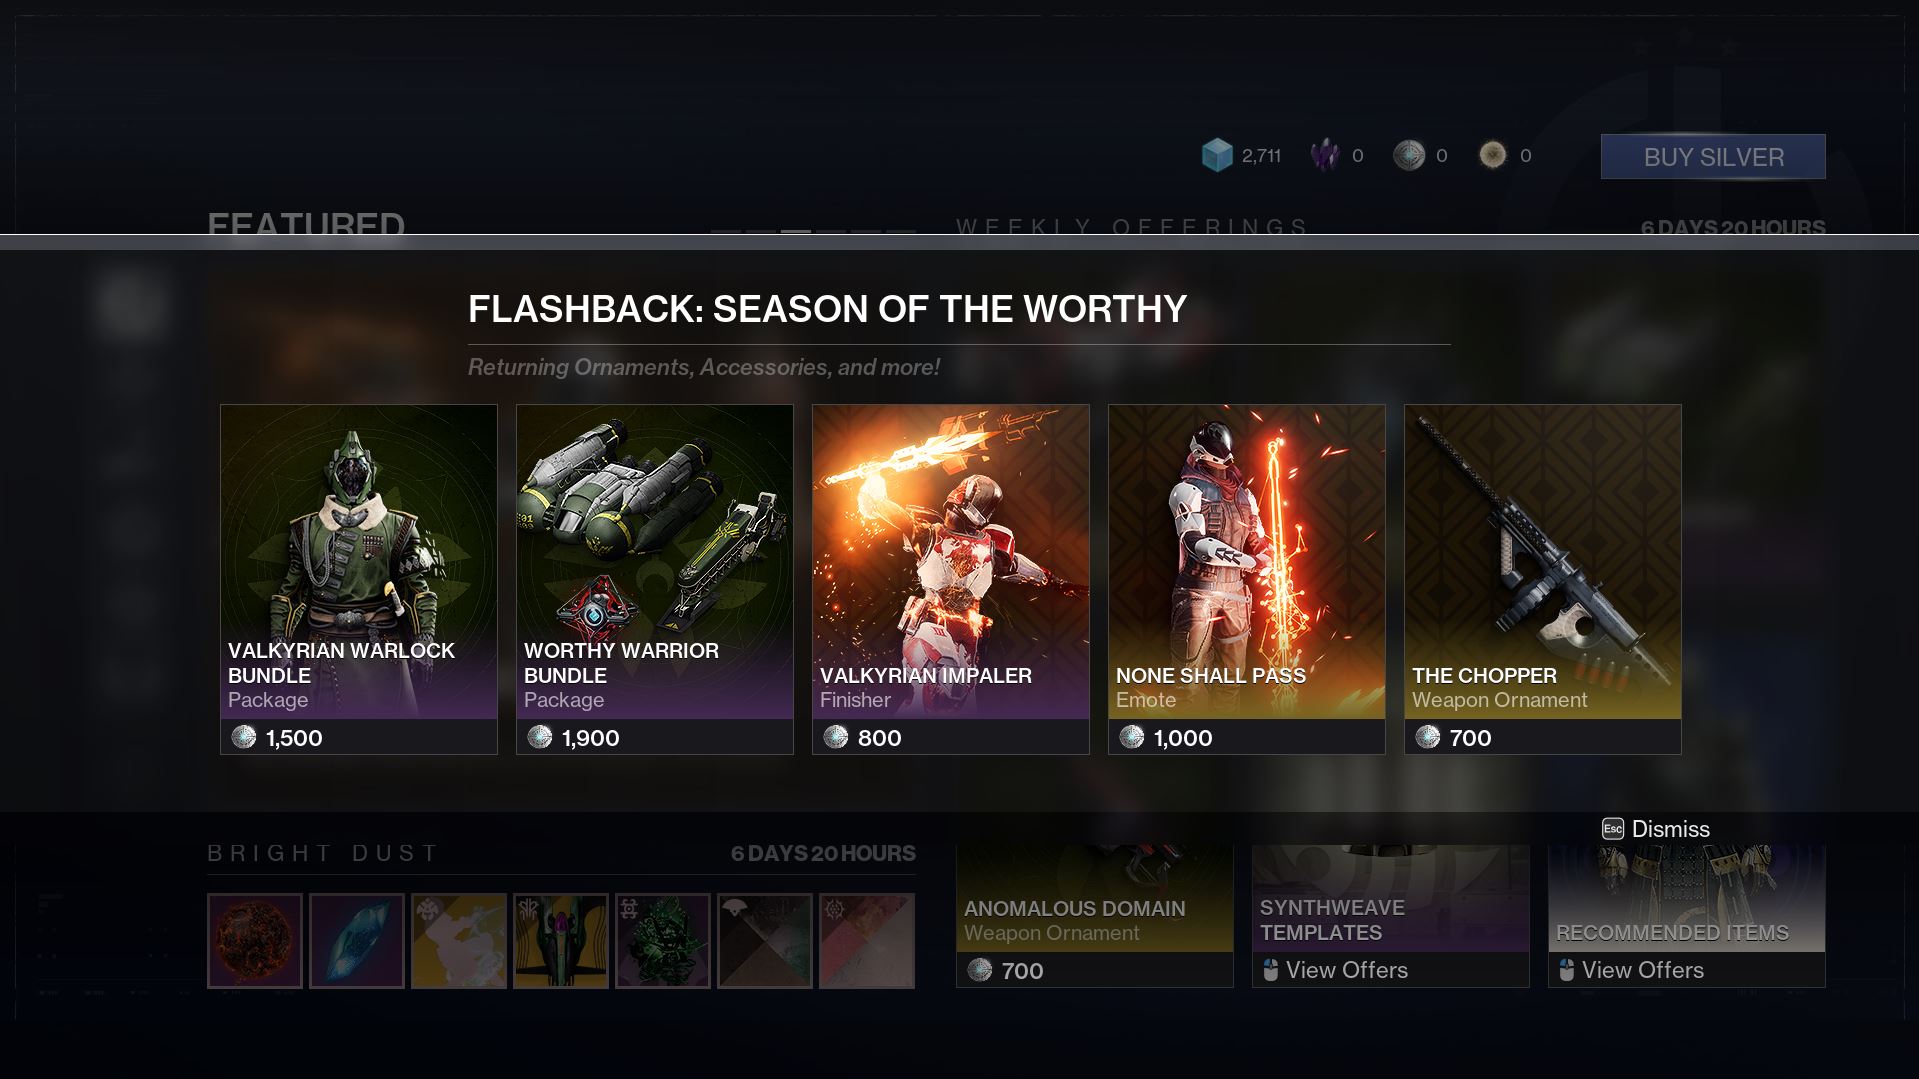Click the silver icon beside 1,900 price
The image size is (1919, 1079).
click(x=540, y=737)
